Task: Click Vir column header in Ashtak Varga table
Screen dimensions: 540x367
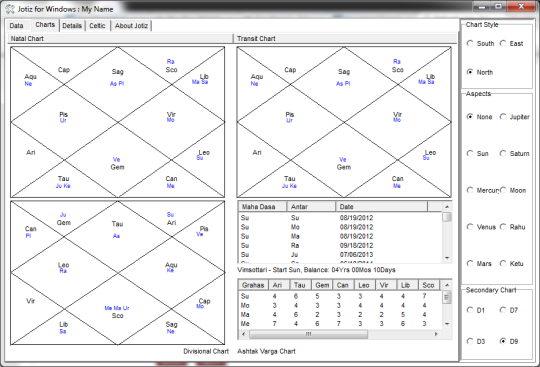Action: tap(386, 285)
